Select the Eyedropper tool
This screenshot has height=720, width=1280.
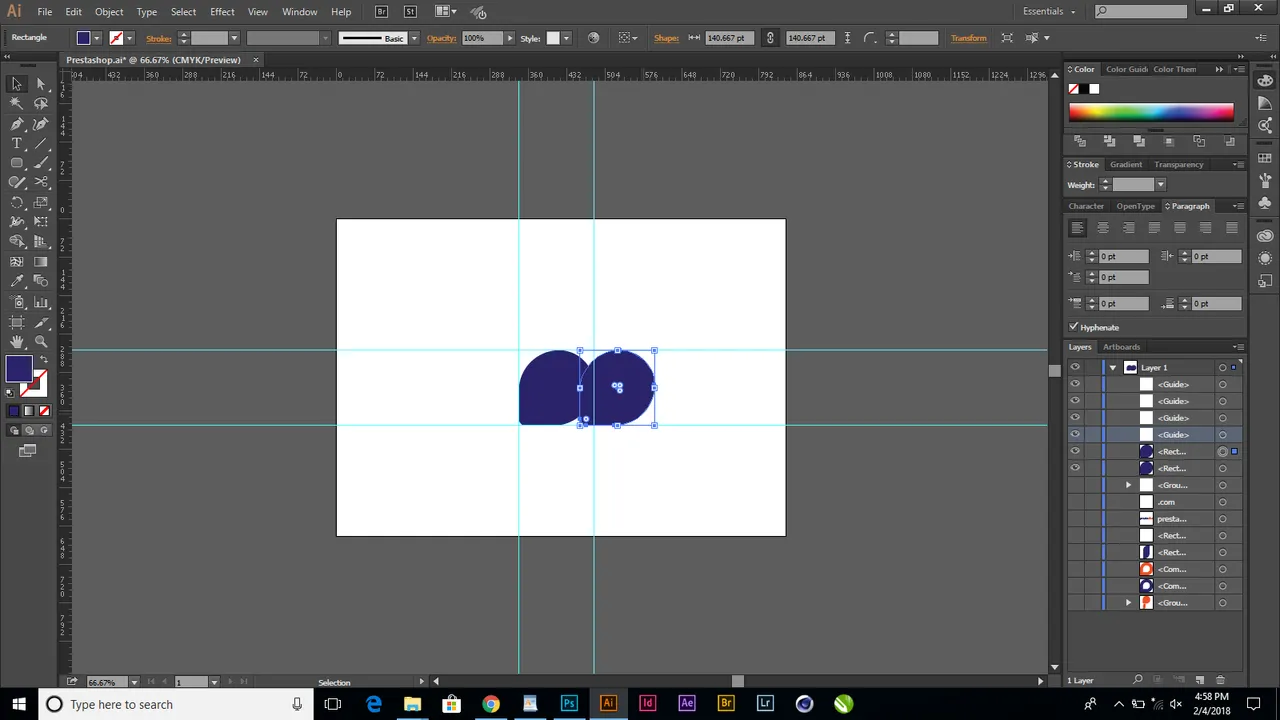pyautogui.click(x=17, y=282)
